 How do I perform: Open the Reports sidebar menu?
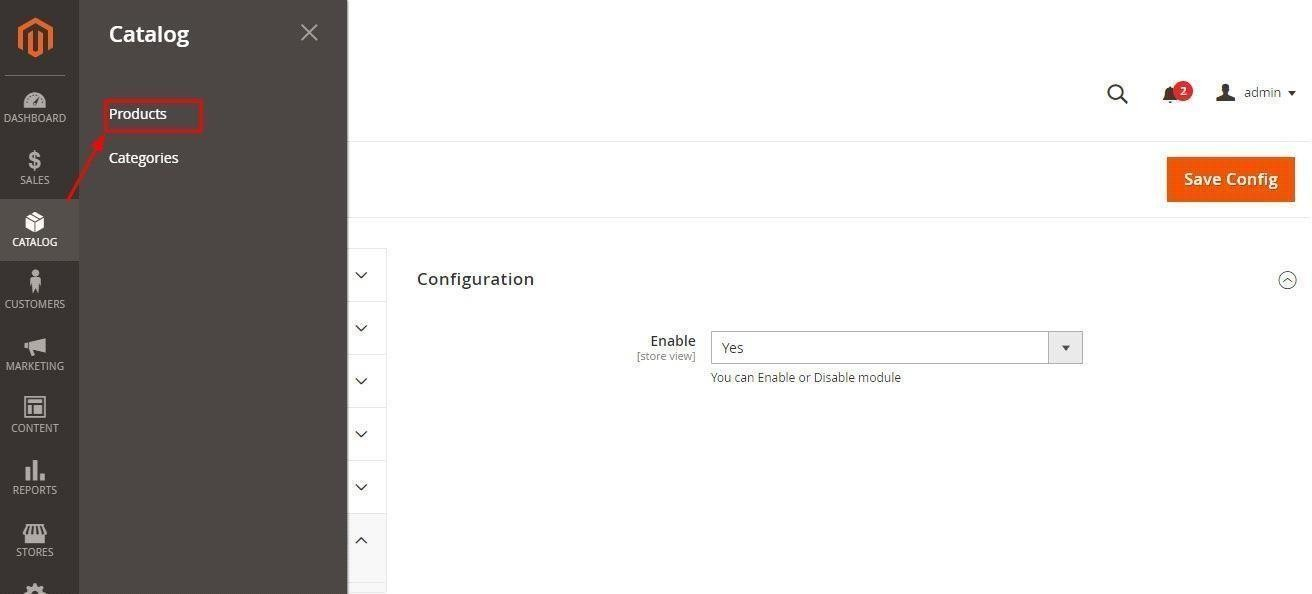[35, 478]
